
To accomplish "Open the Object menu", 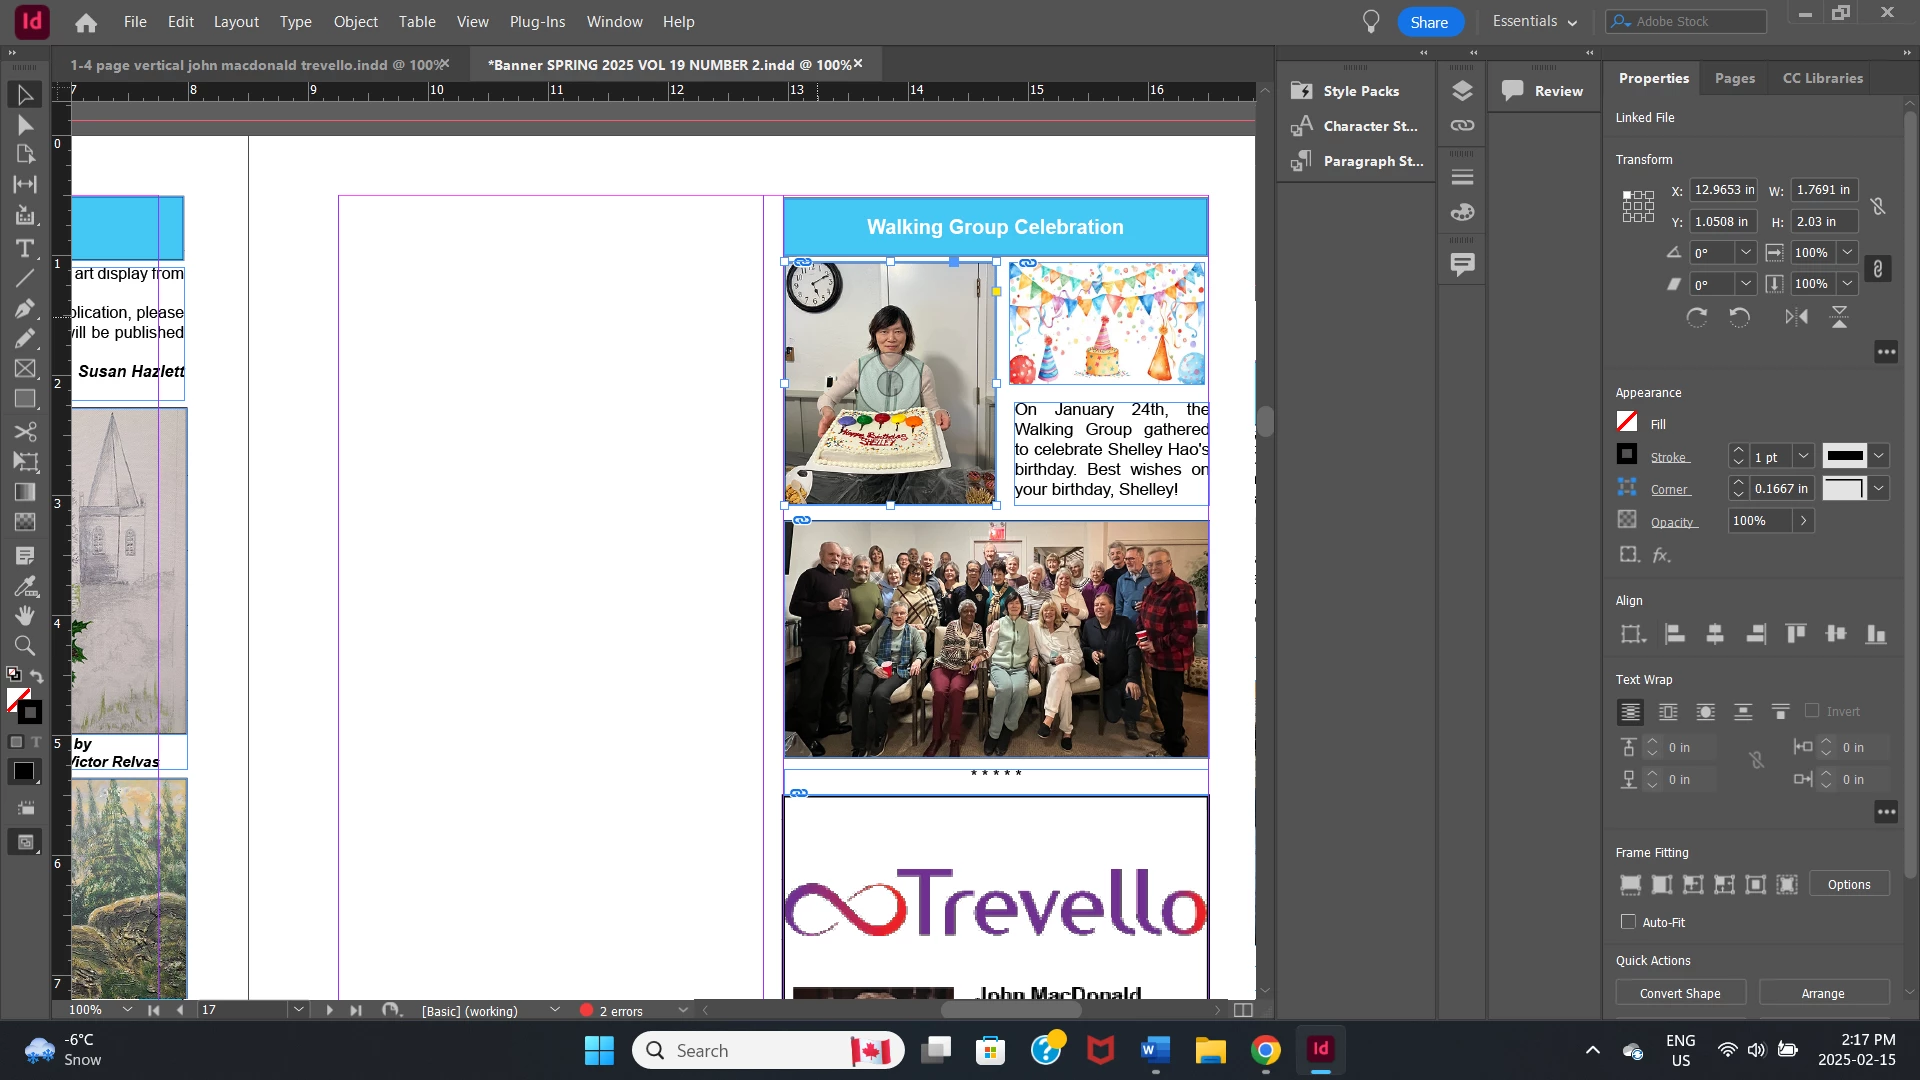I will pos(355,21).
